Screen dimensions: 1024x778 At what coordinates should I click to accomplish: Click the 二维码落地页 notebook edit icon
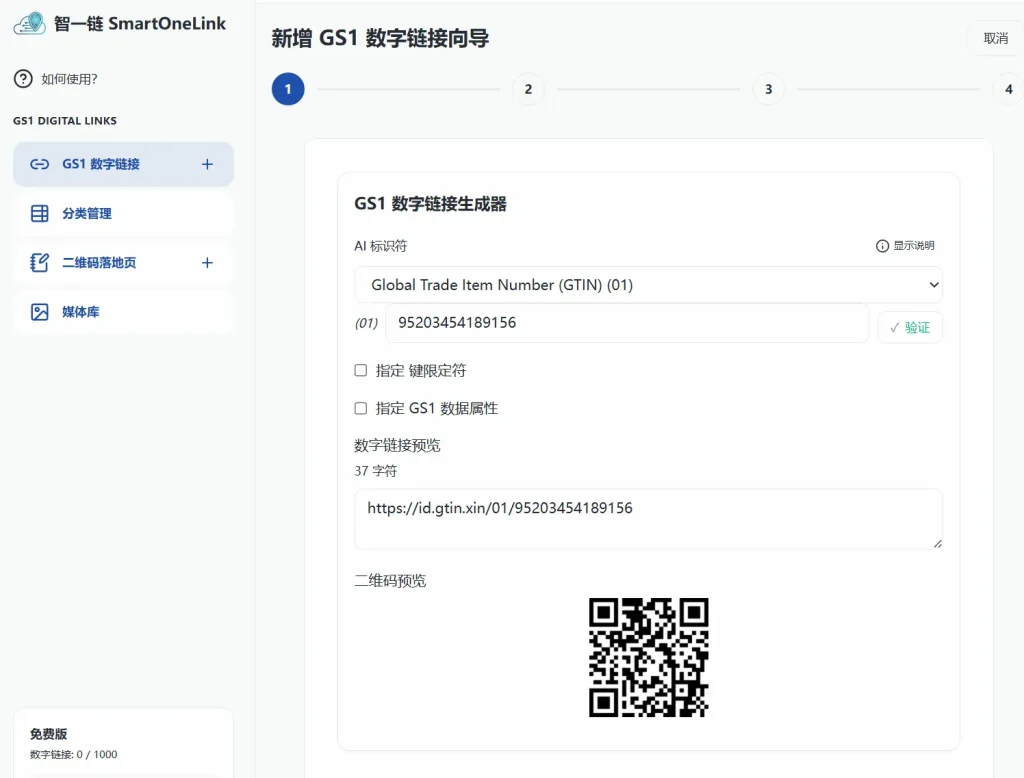[40, 263]
